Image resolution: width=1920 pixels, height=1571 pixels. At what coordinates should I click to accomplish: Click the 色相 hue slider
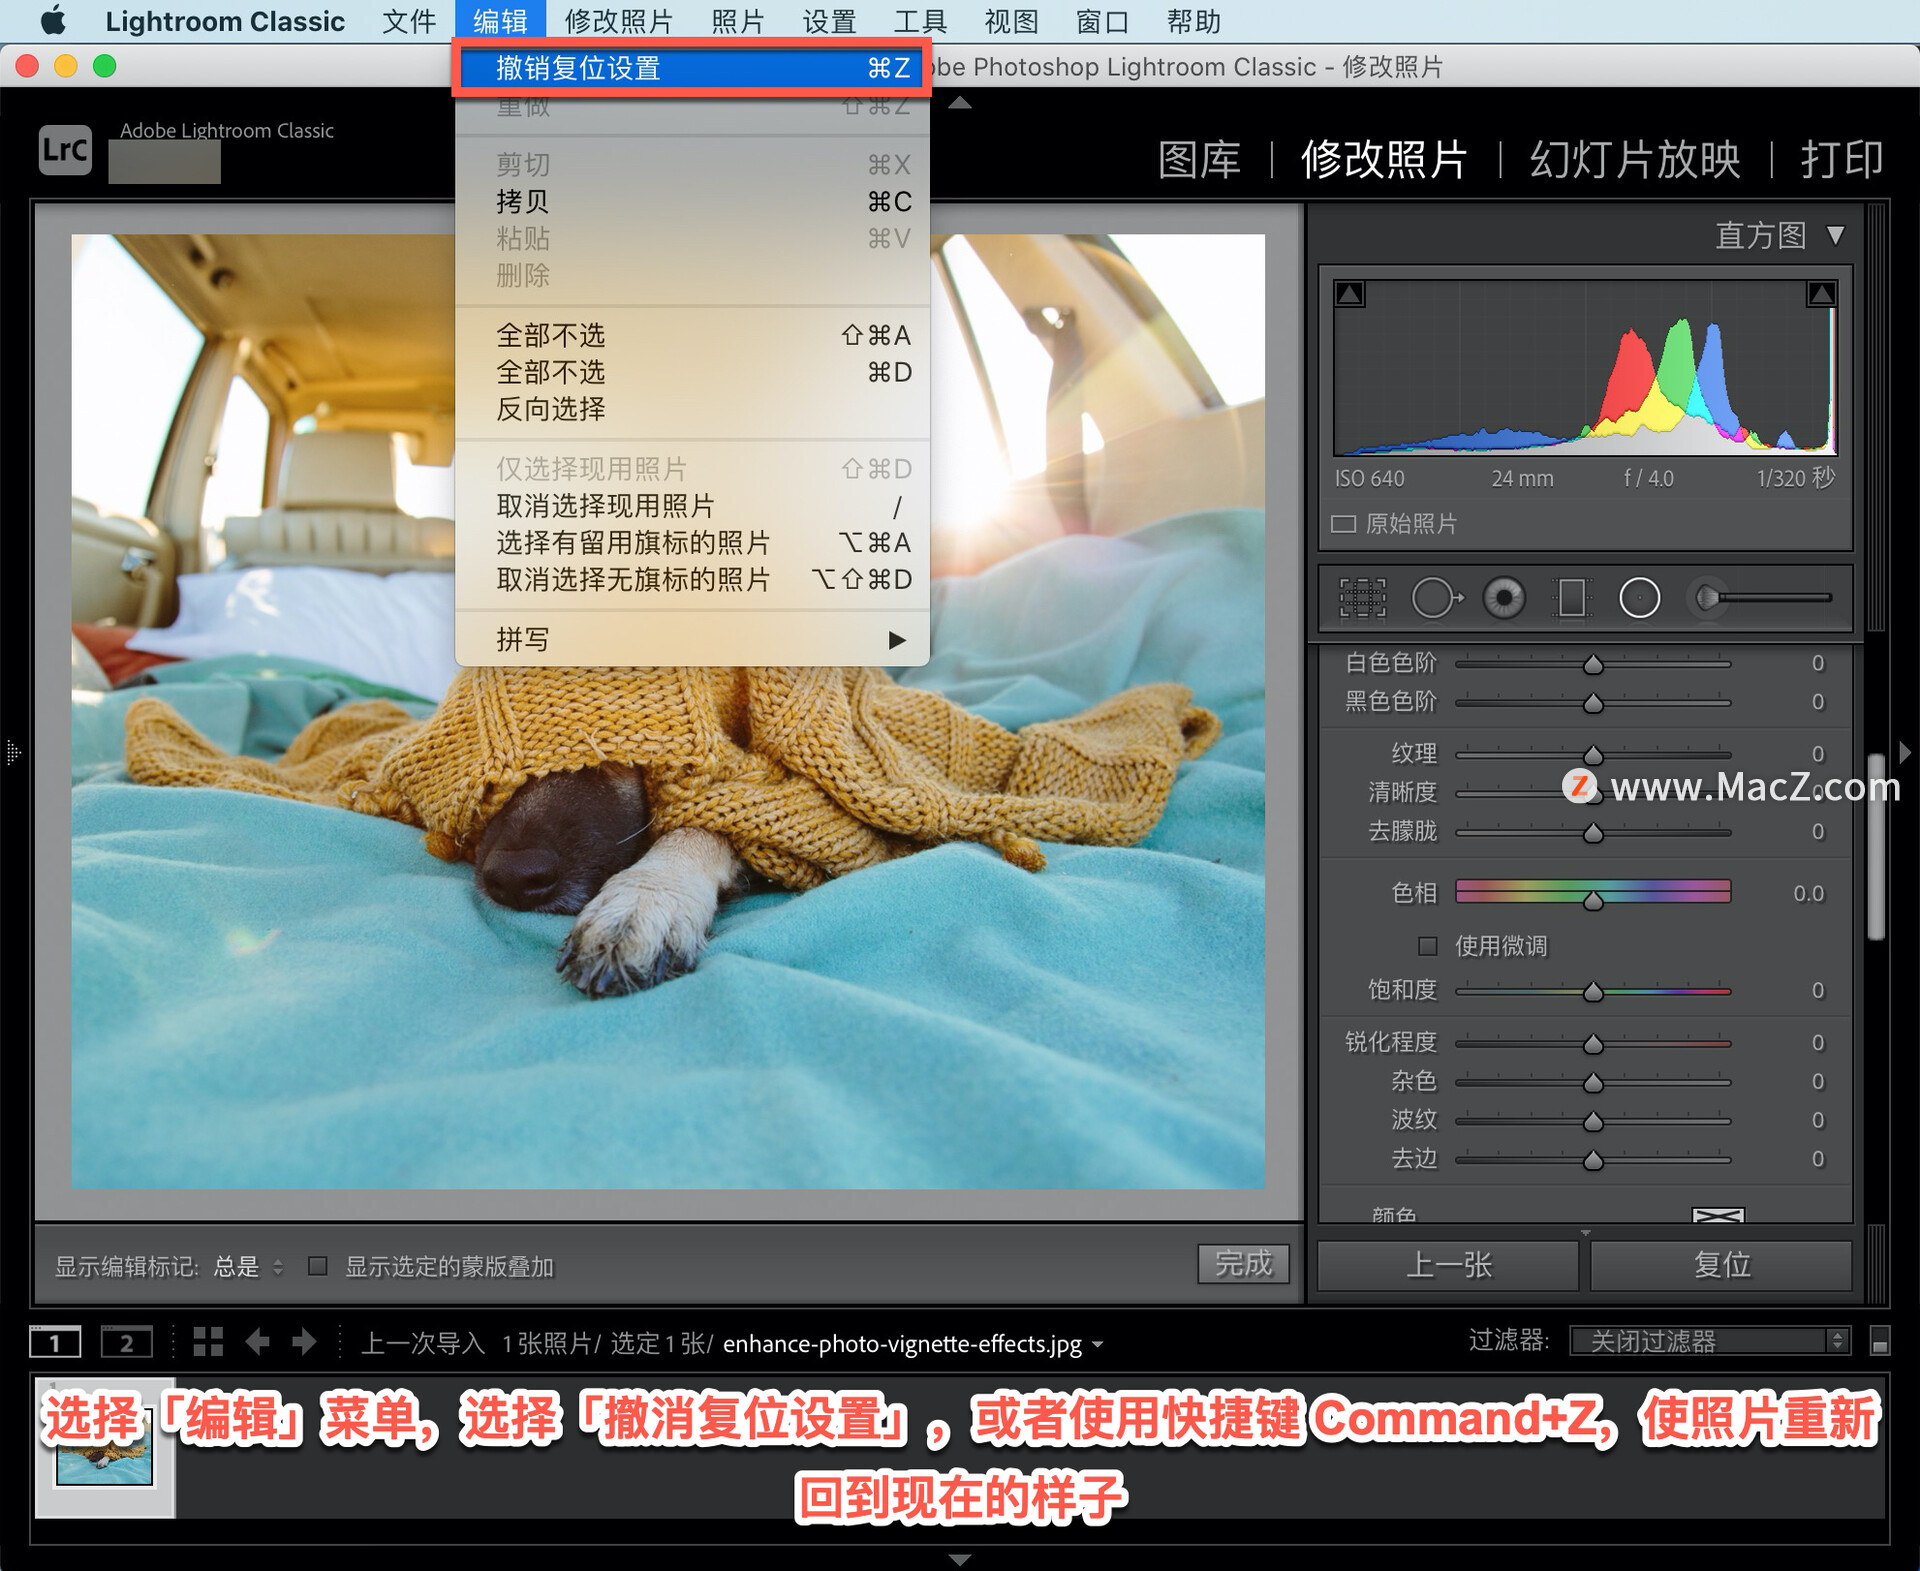(x=1592, y=892)
